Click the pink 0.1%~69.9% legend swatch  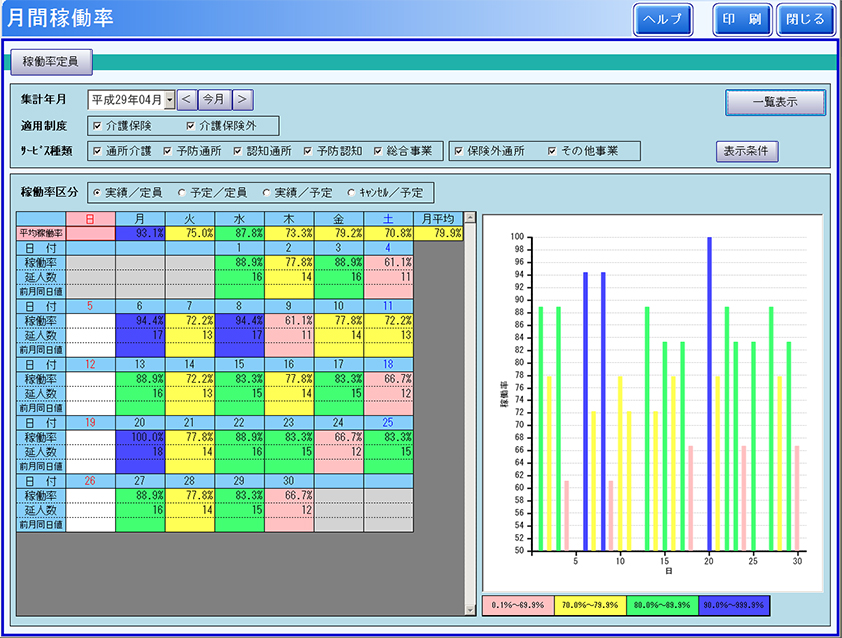pos(518,605)
